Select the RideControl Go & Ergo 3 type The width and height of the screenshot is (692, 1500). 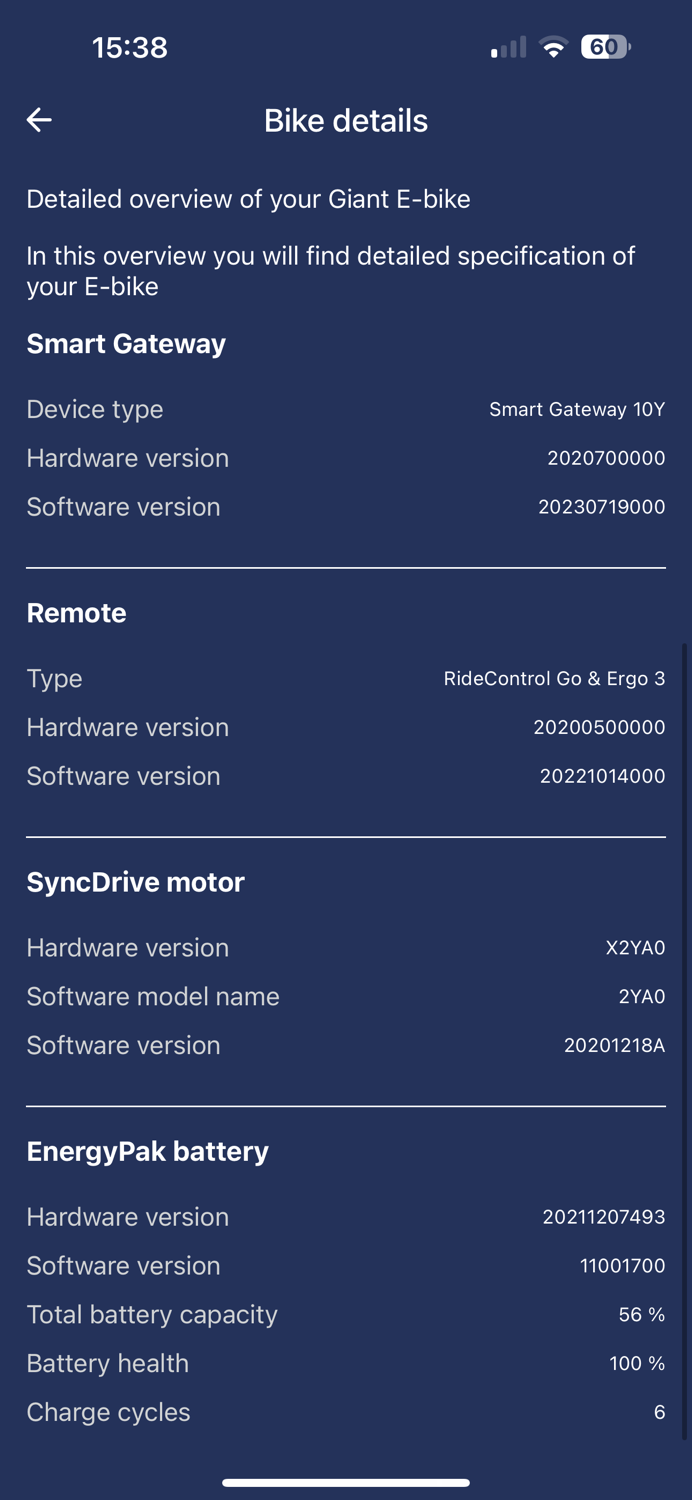[x=554, y=678]
